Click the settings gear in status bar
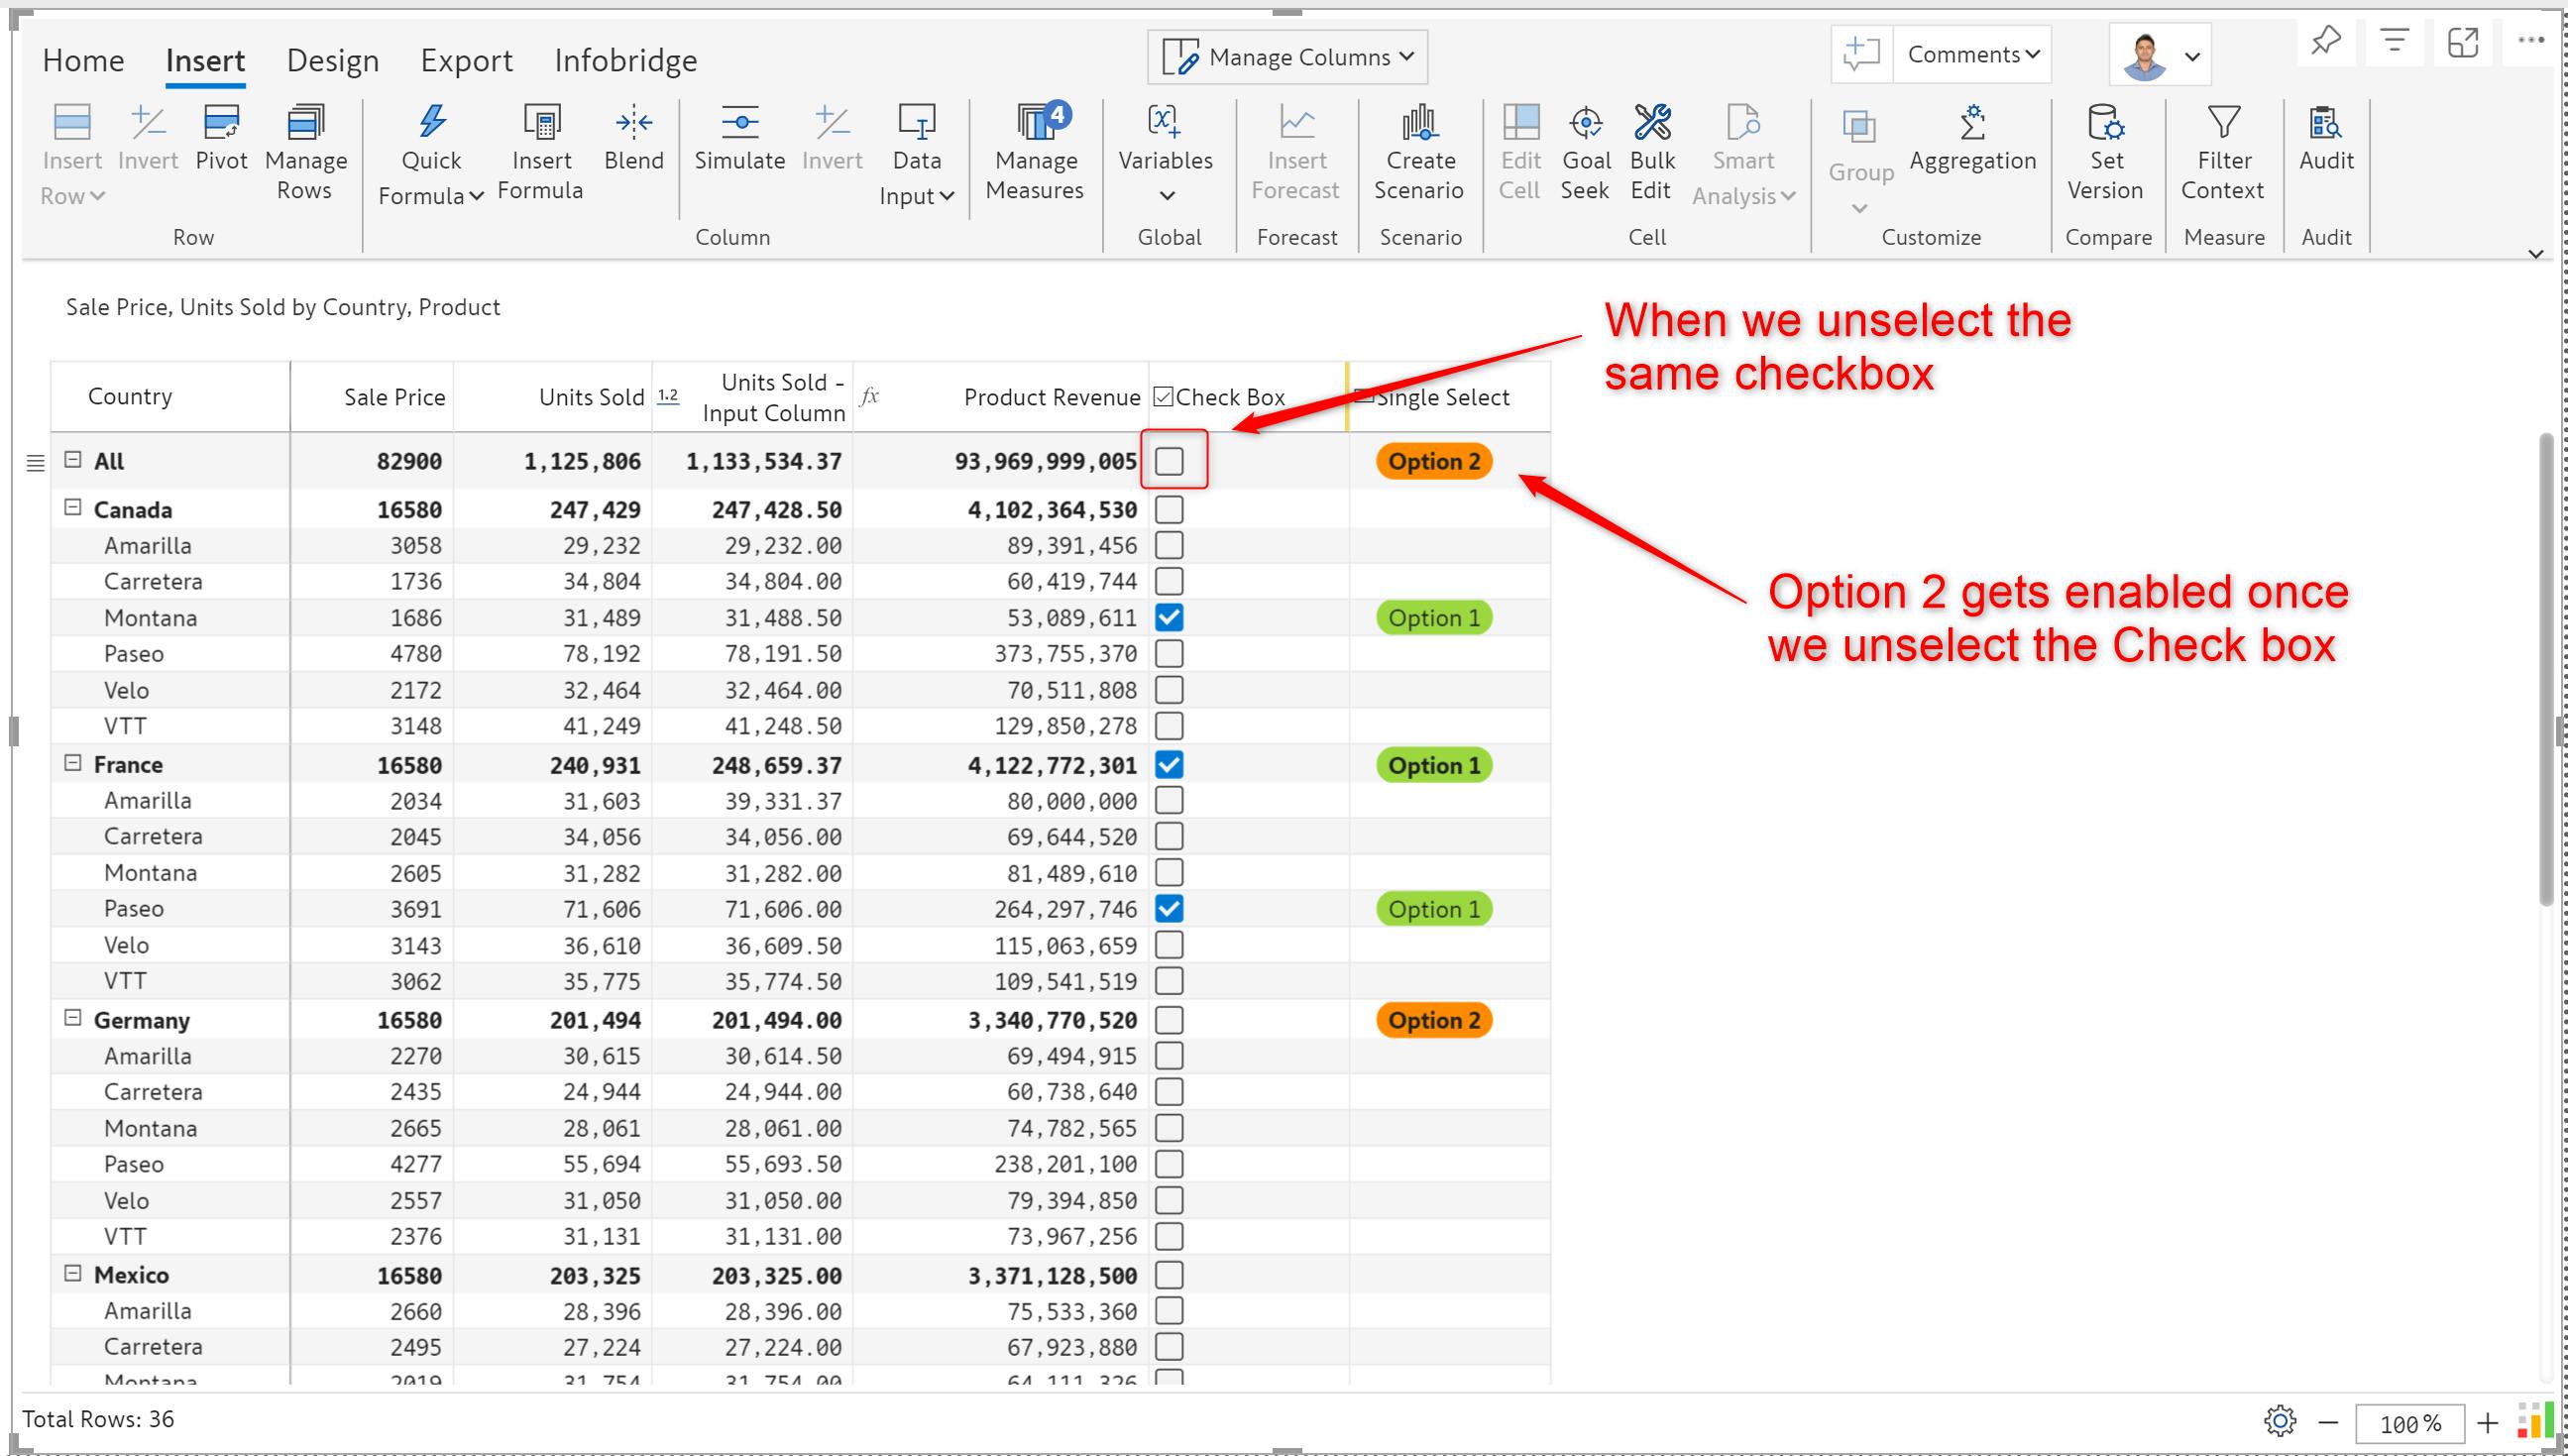 click(2279, 1421)
